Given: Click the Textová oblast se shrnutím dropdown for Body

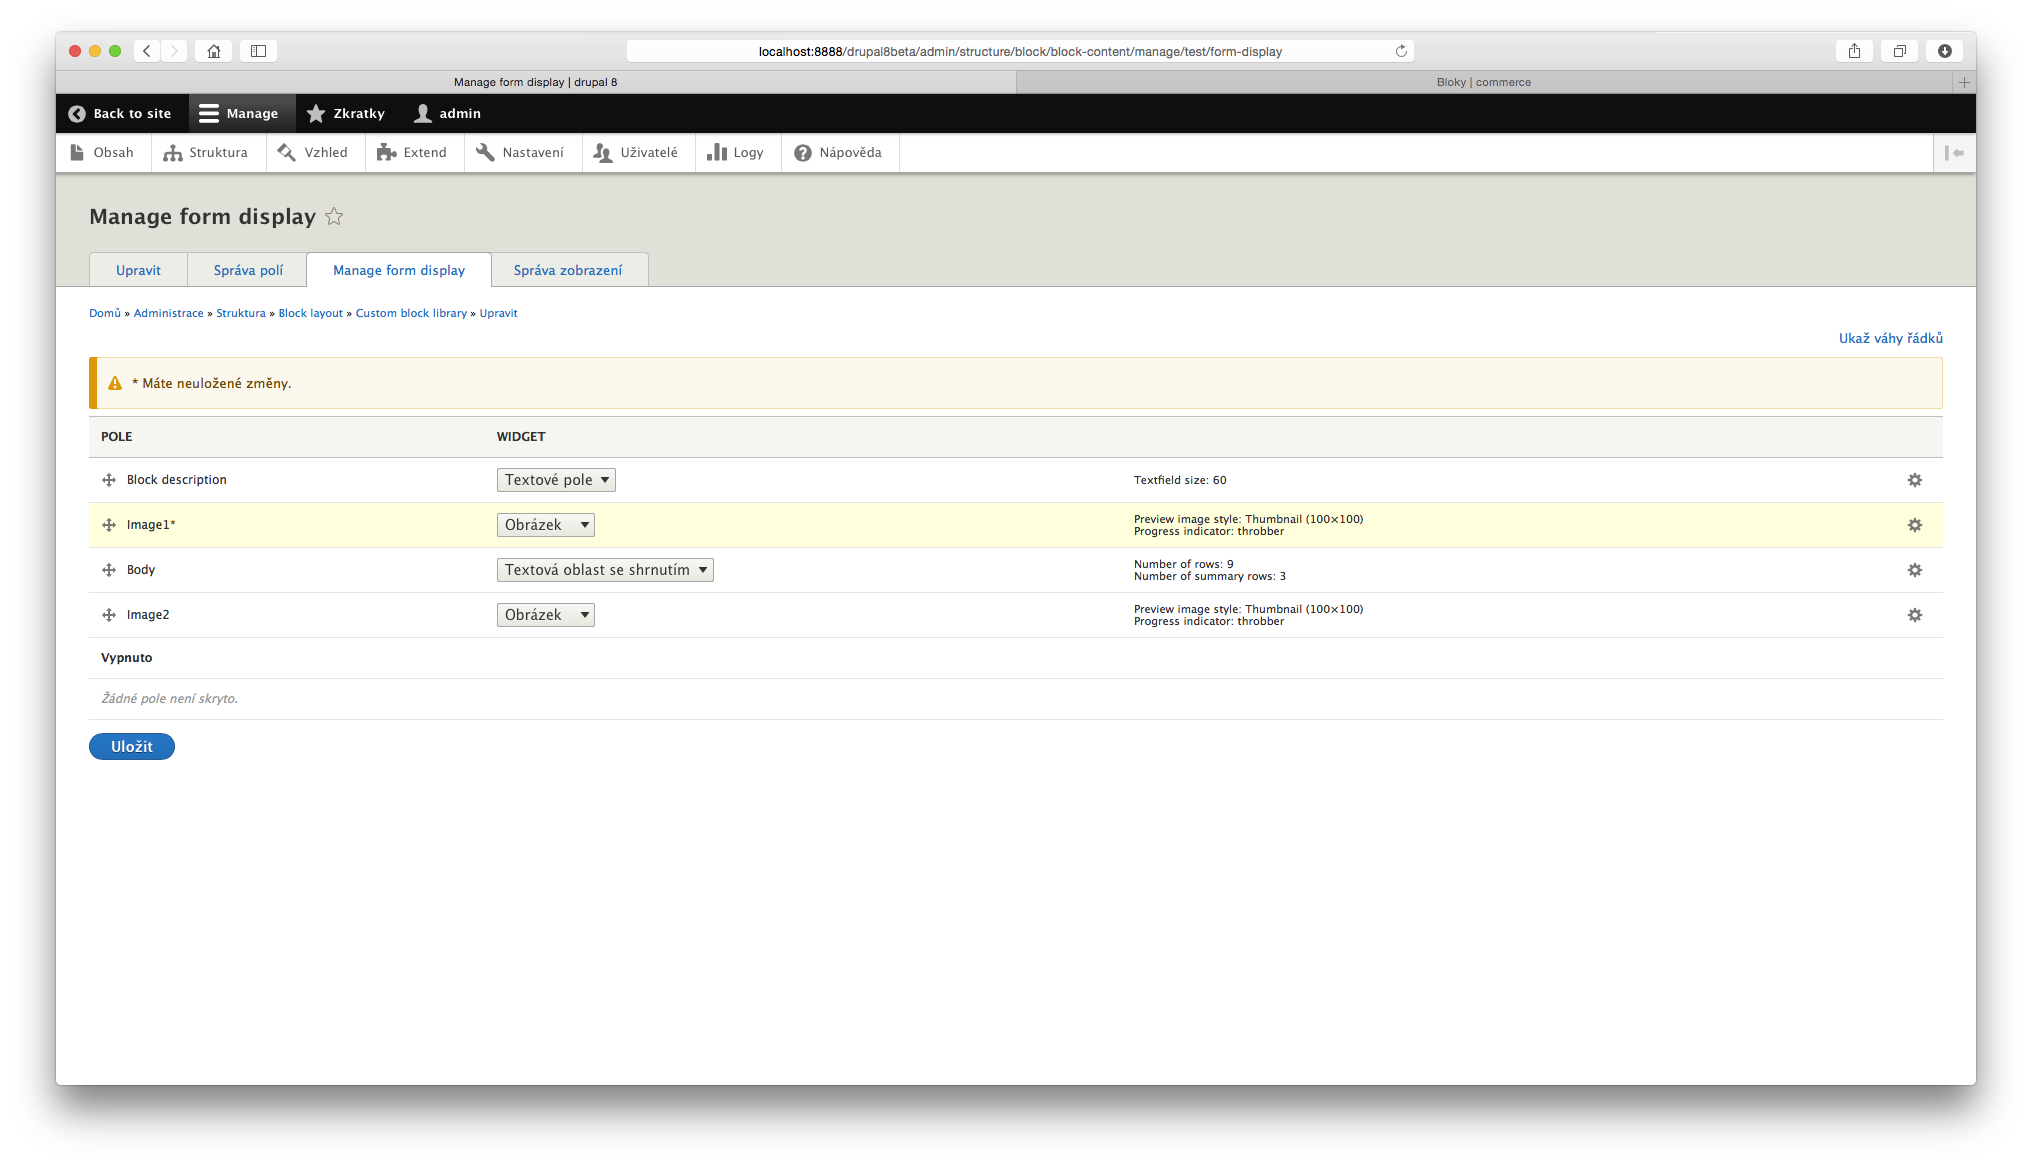Looking at the screenshot, I should (604, 569).
